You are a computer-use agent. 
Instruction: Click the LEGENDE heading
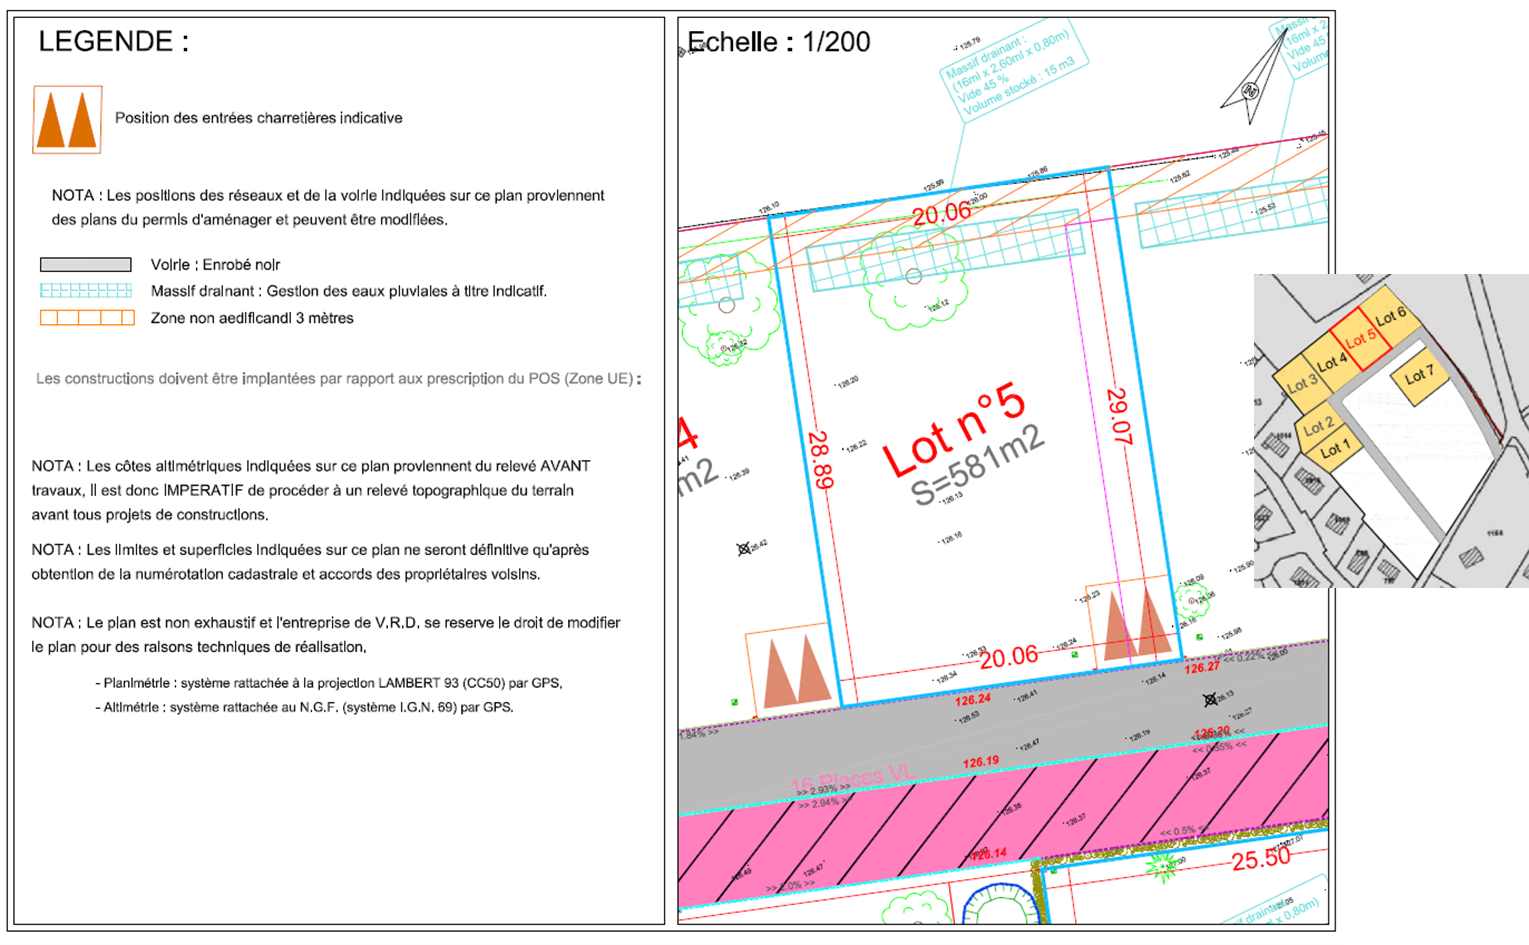point(113,42)
